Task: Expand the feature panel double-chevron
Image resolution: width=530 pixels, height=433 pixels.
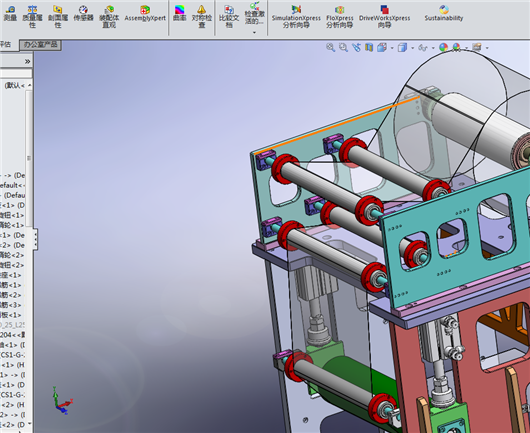Action: pos(27,61)
